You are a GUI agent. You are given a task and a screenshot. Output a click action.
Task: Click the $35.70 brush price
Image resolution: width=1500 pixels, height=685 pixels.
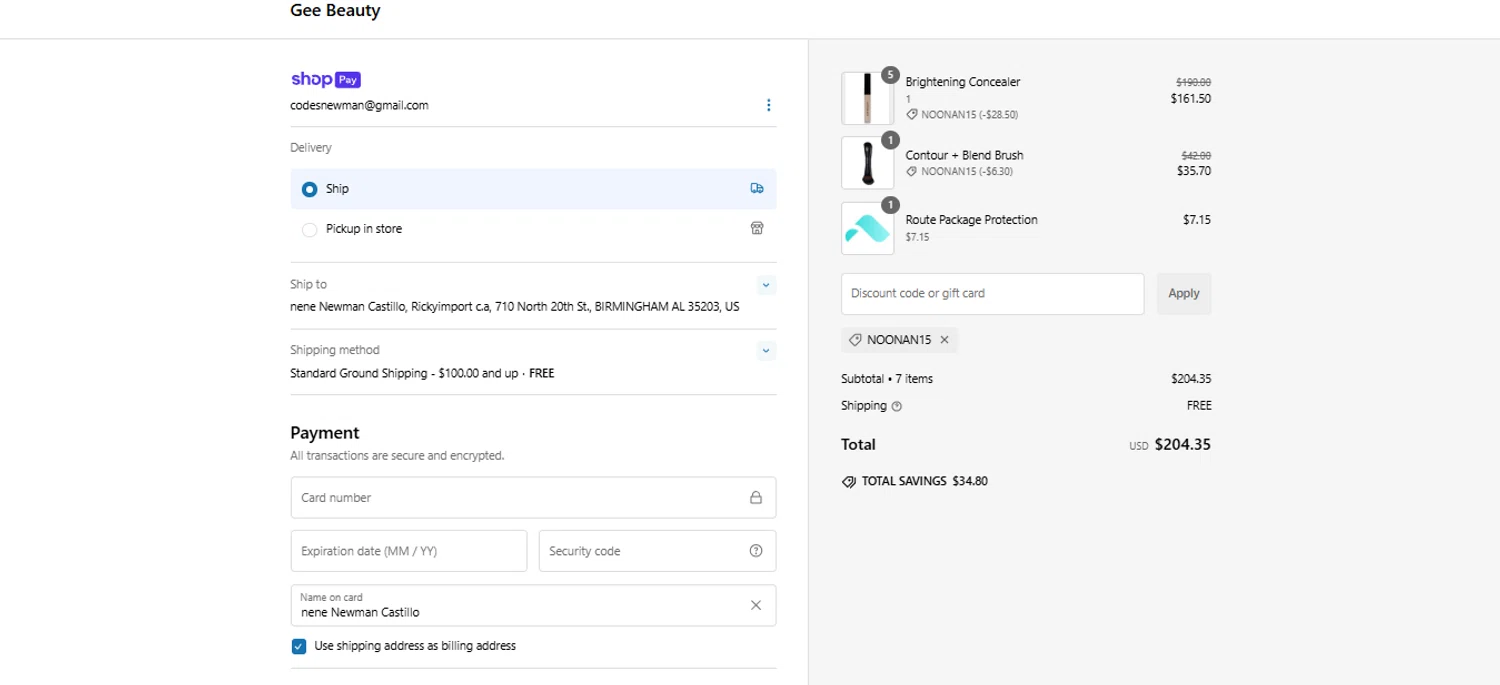[1194, 171]
